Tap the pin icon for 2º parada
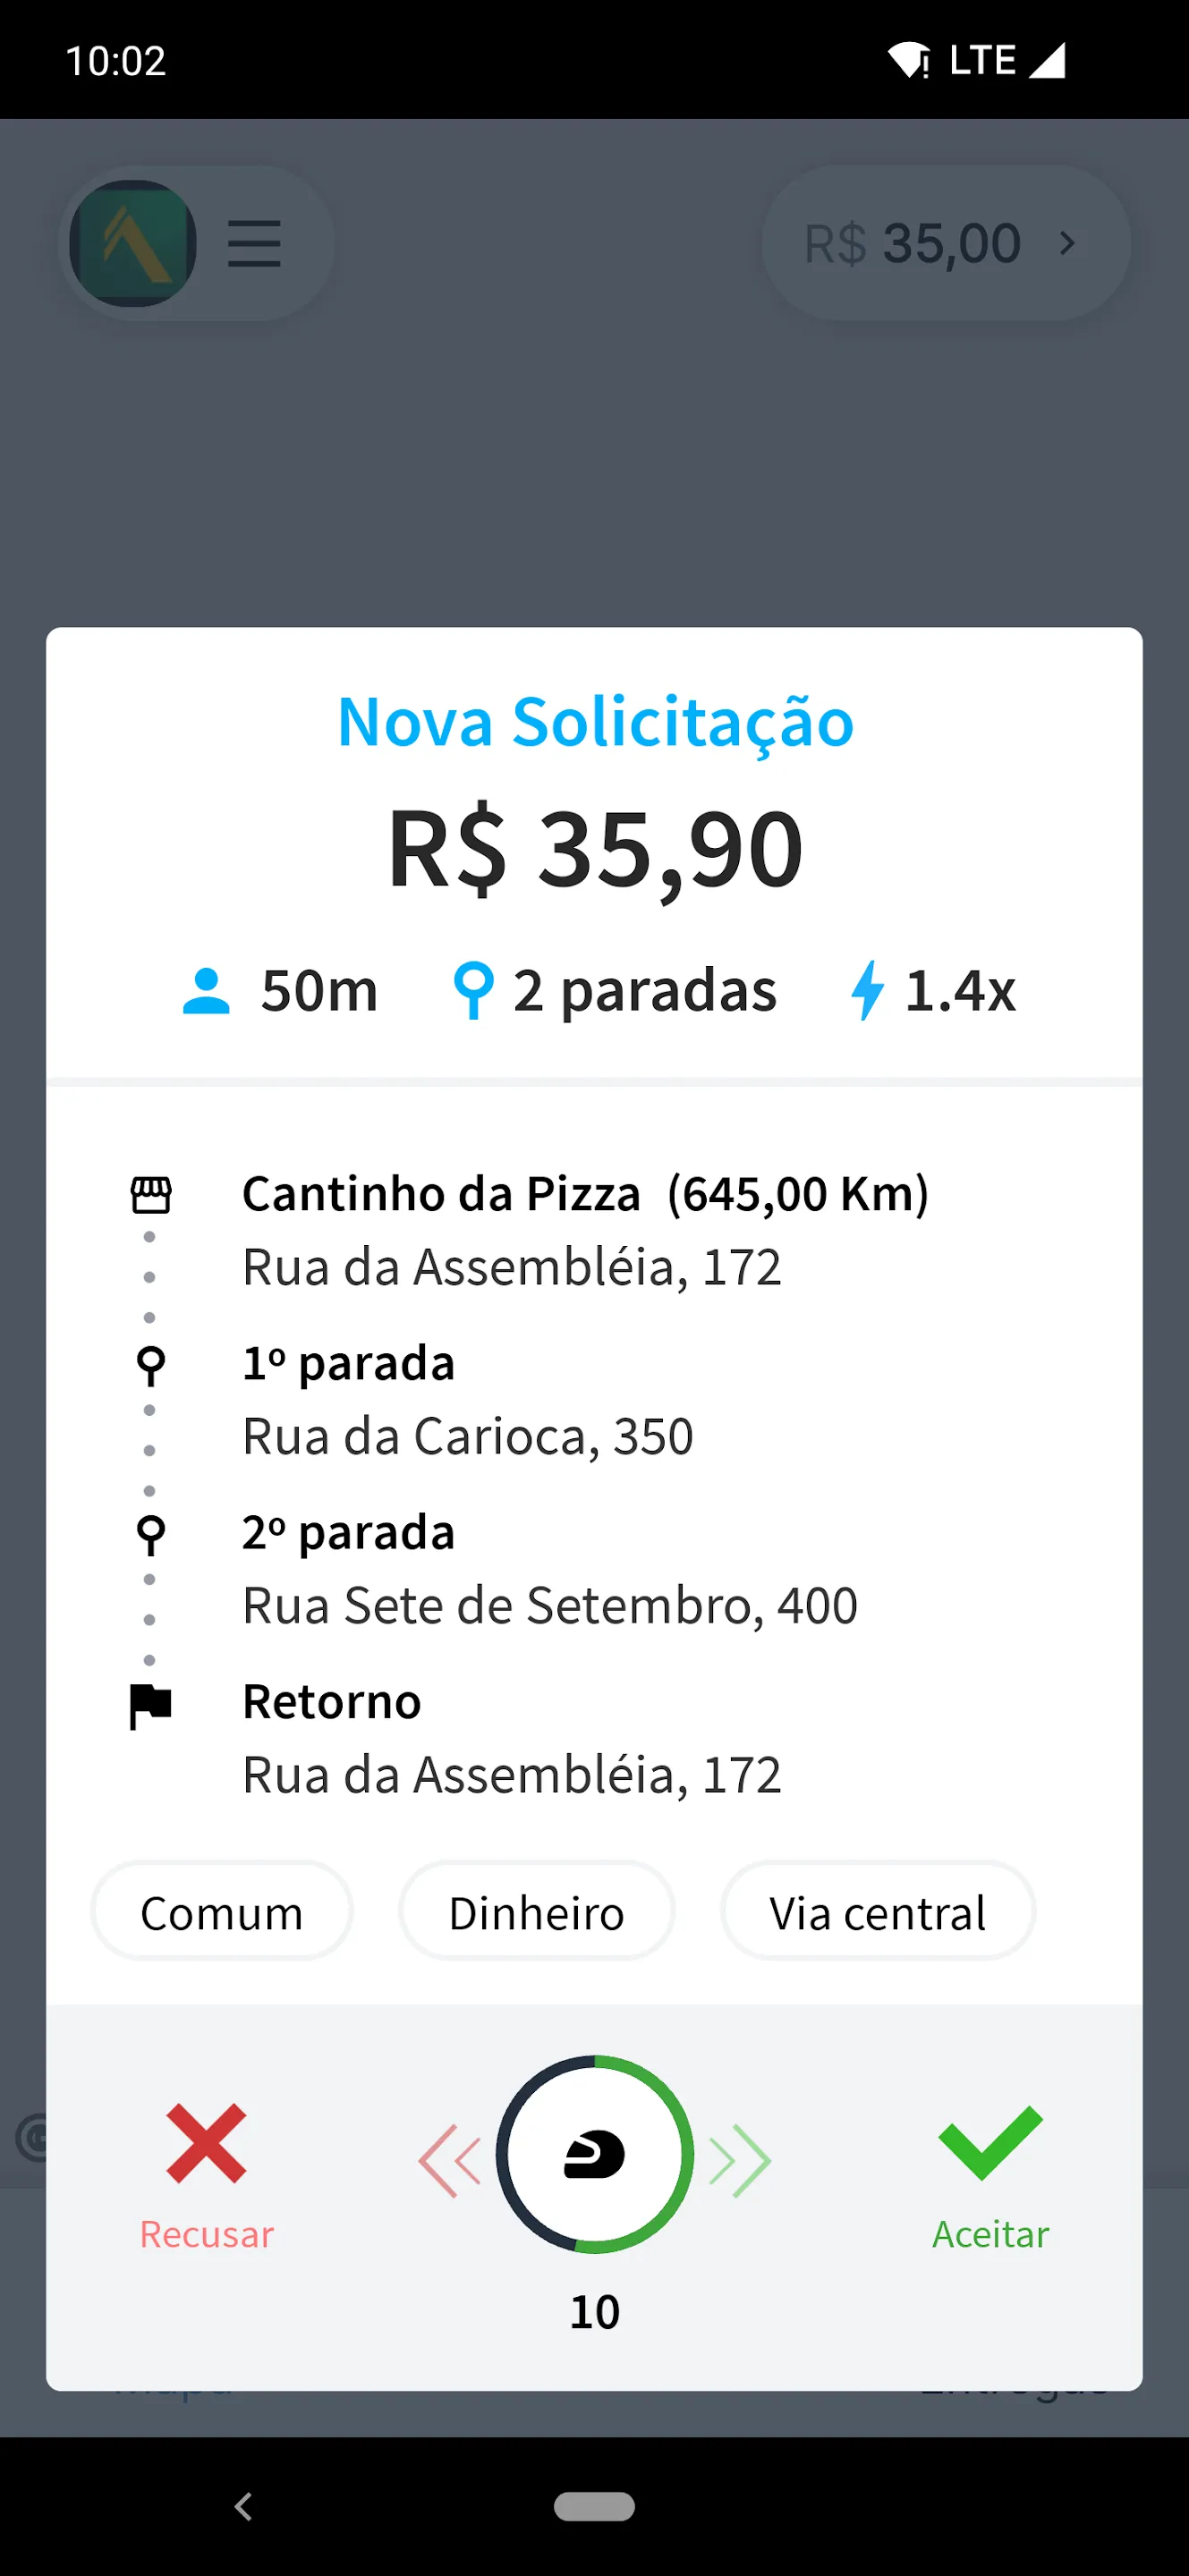The image size is (1189, 2576). [151, 1534]
